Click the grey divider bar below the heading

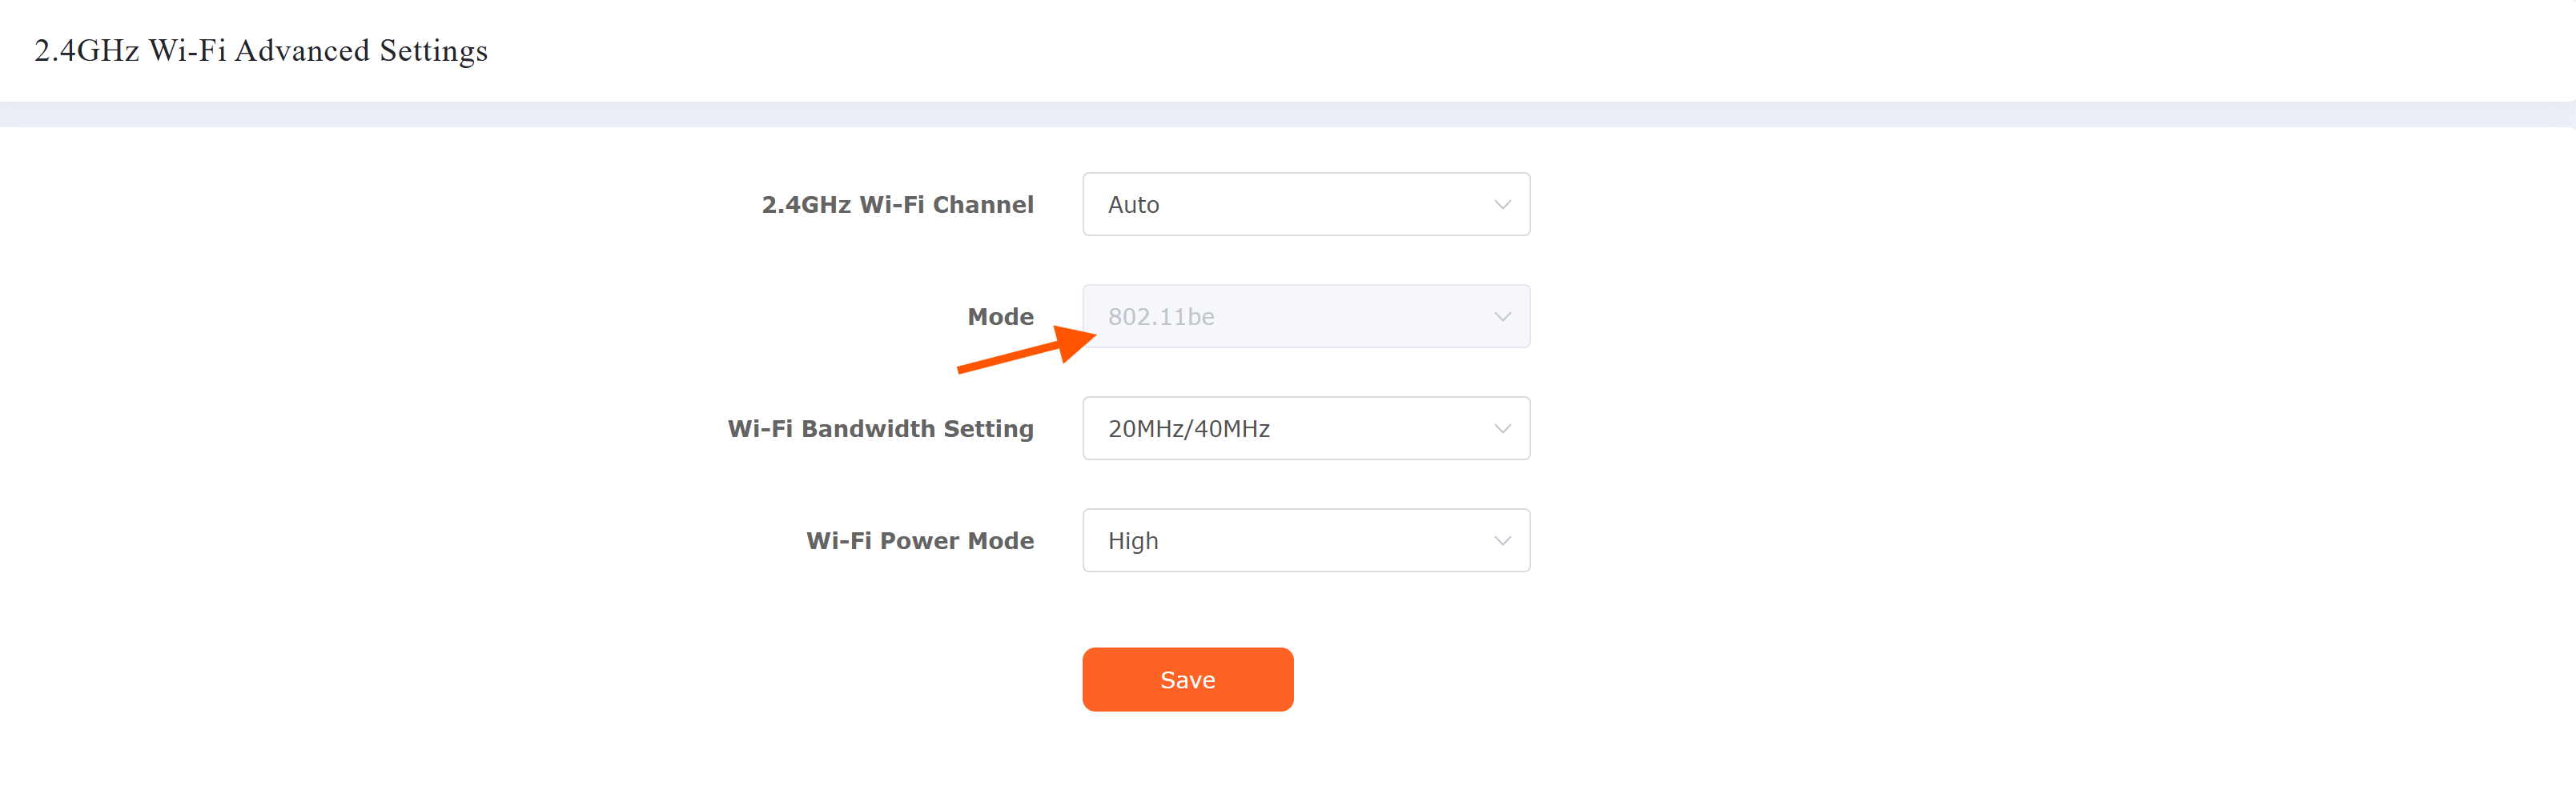[x=1288, y=114]
